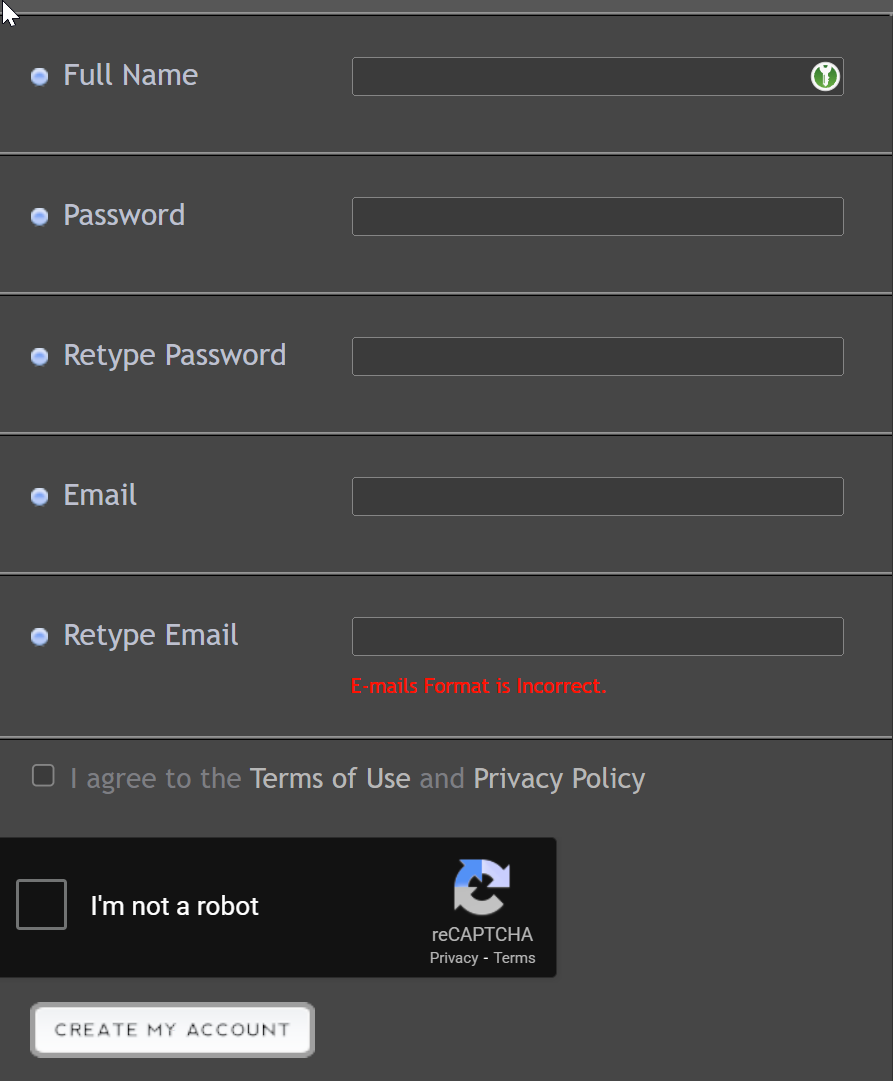Focus the Retype Email field
Screen dimensions: 893x1081
click(x=597, y=637)
